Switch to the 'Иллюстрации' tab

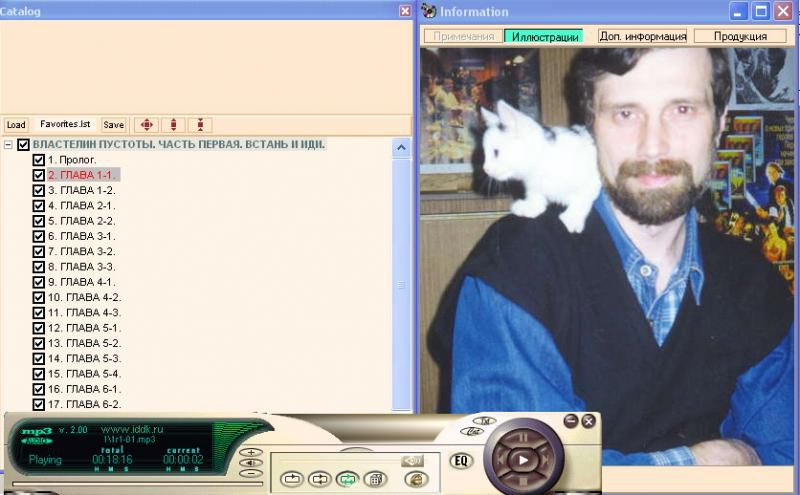[x=543, y=36]
